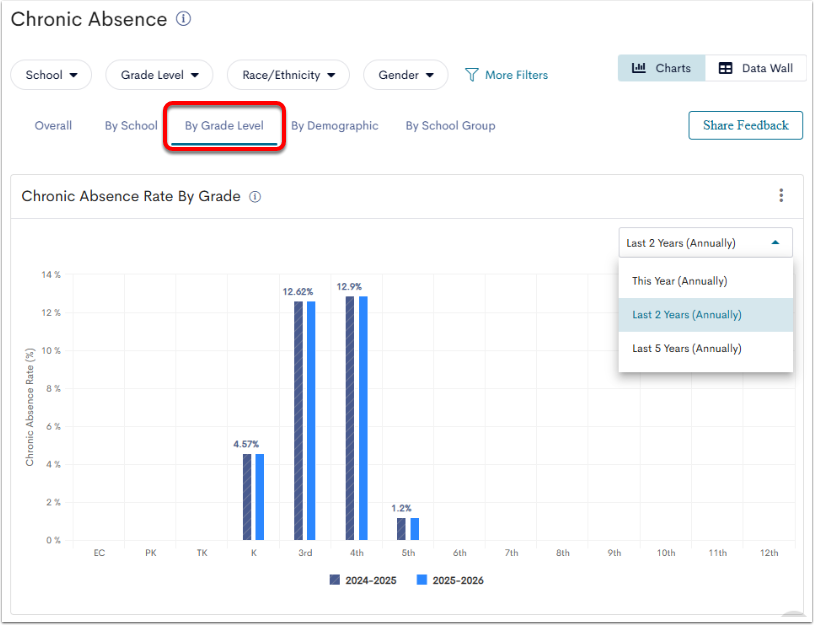
Task: Click the 12th grade axis label
Action: [769, 553]
